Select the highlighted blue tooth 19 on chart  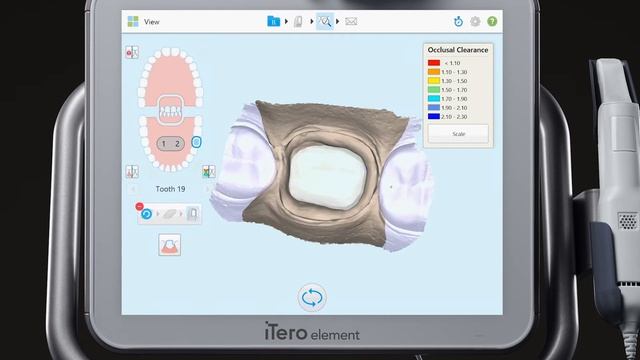point(196,142)
